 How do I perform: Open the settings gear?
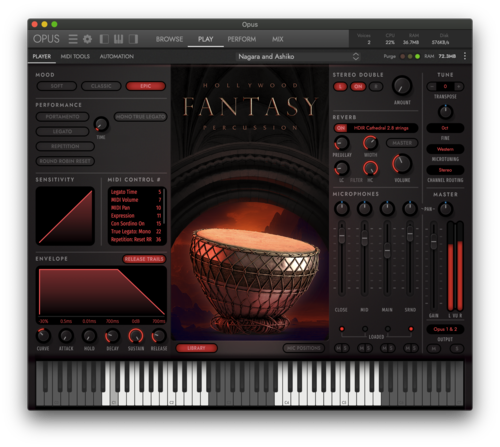pyautogui.click(x=87, y=39)
